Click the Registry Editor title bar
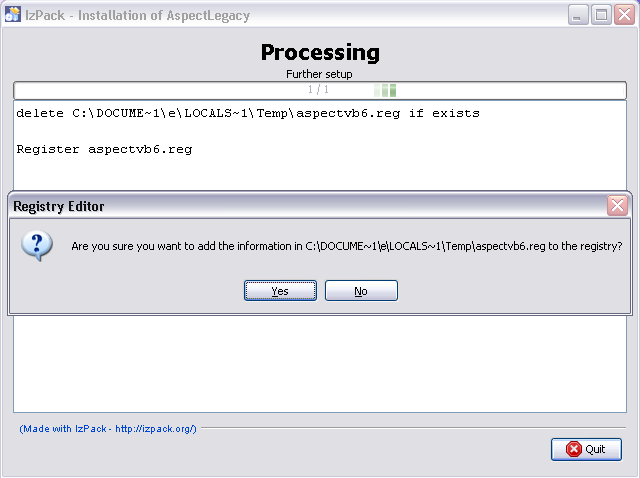 (x=306, y=206)
